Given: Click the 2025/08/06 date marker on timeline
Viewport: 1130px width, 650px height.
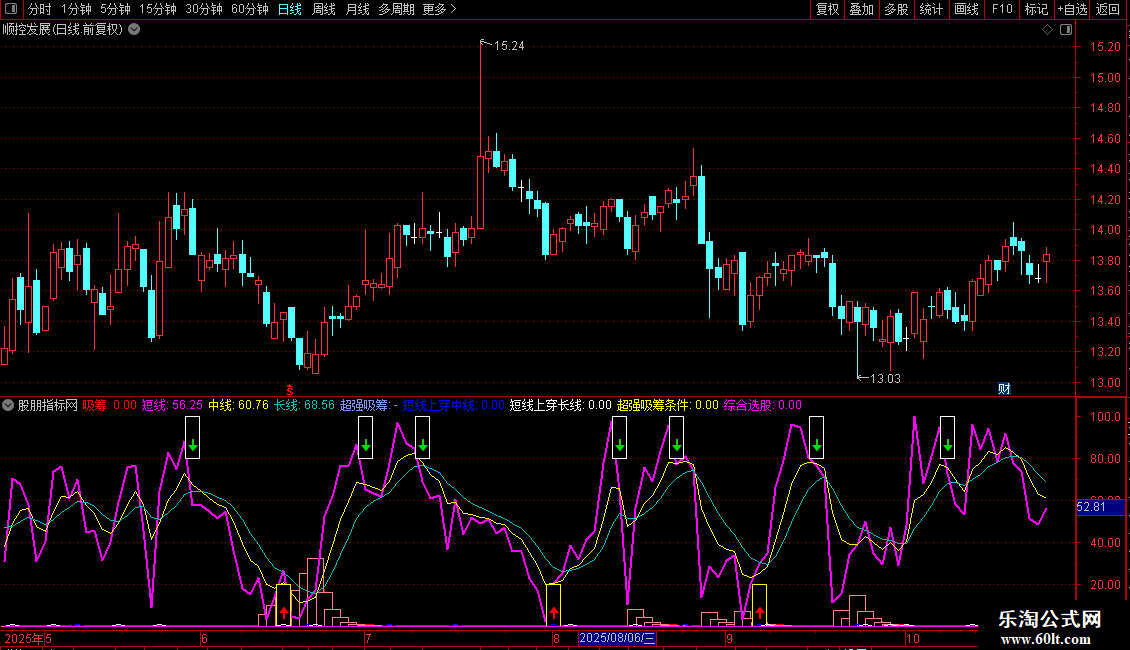Looking at the screenshot, I should tap(618, 637).
